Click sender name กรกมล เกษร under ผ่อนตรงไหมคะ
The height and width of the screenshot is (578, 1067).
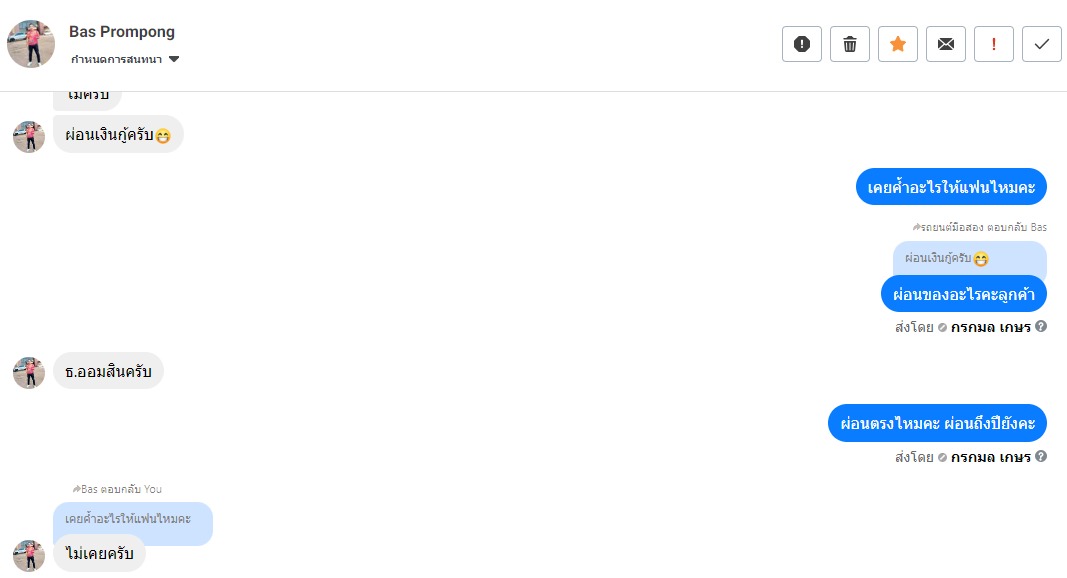990,457
